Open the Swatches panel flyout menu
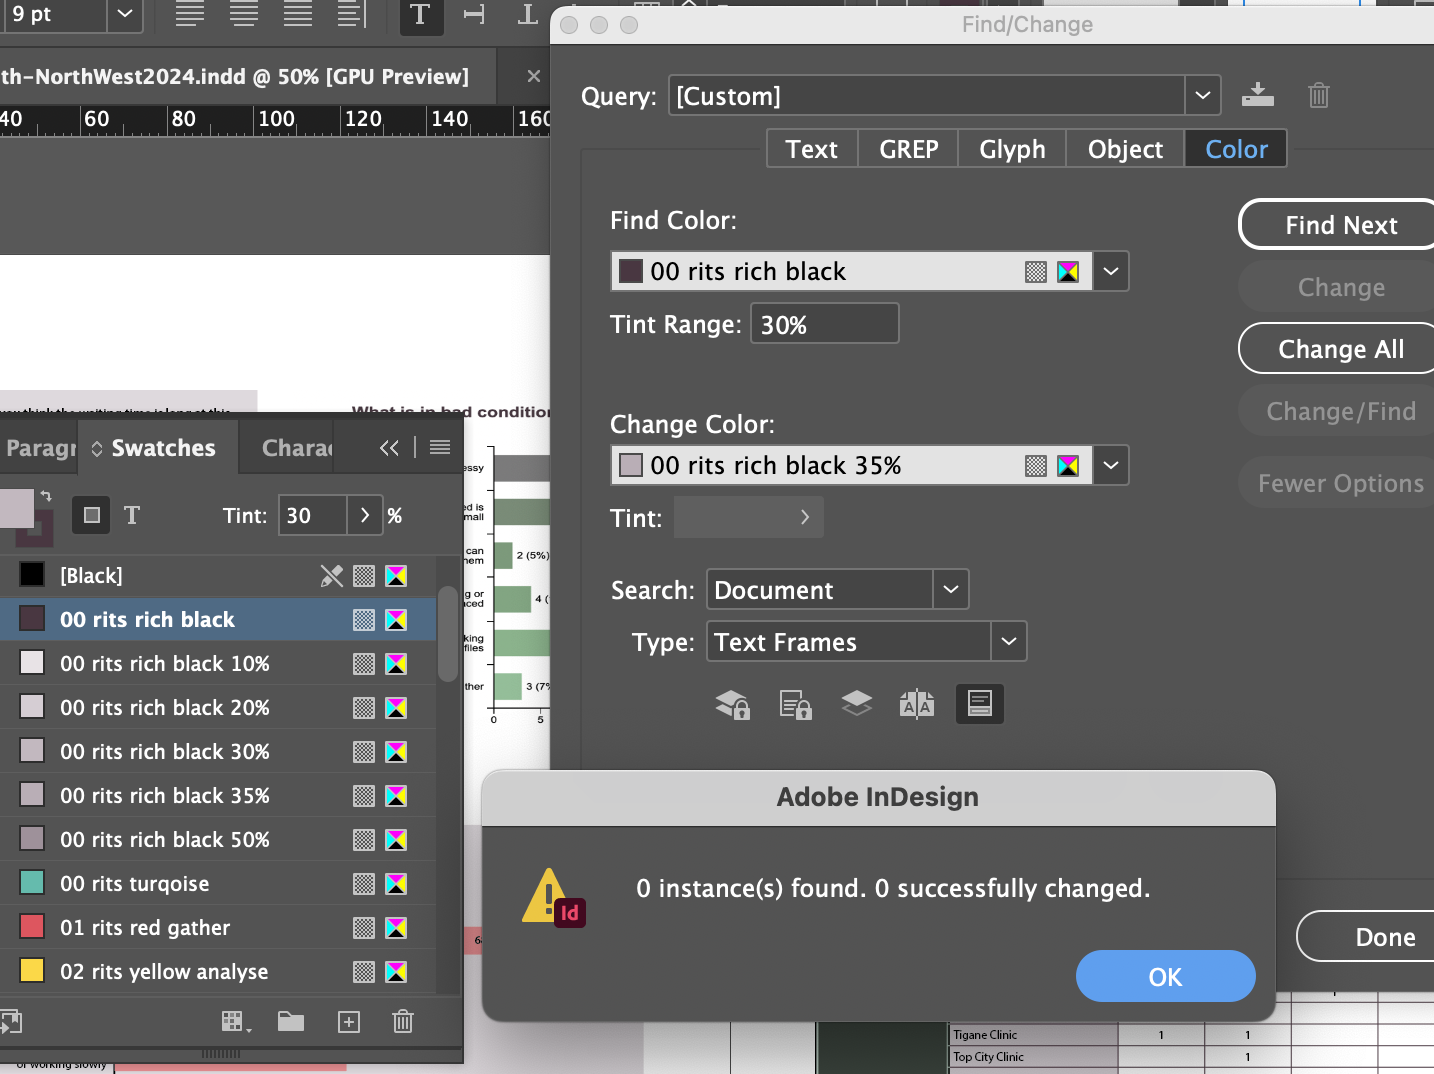Viewport: 1434px width, 1074px height. [438, 447]
